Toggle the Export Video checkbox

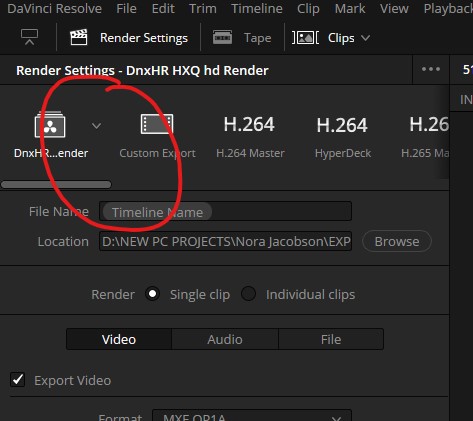pyautogui.click(x=18, y=380)
